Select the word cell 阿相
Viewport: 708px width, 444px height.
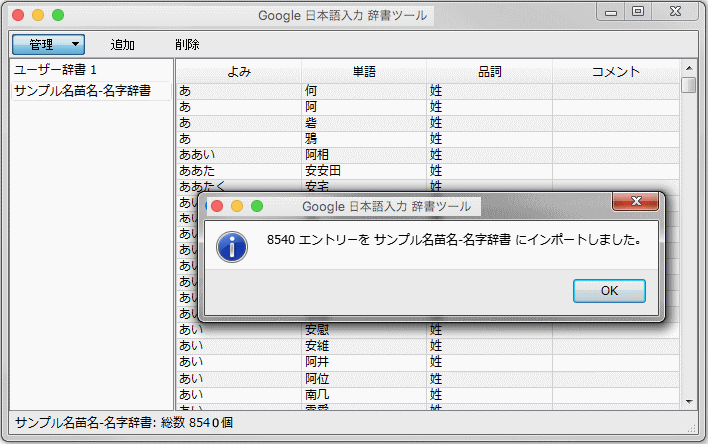click(364, 155)
